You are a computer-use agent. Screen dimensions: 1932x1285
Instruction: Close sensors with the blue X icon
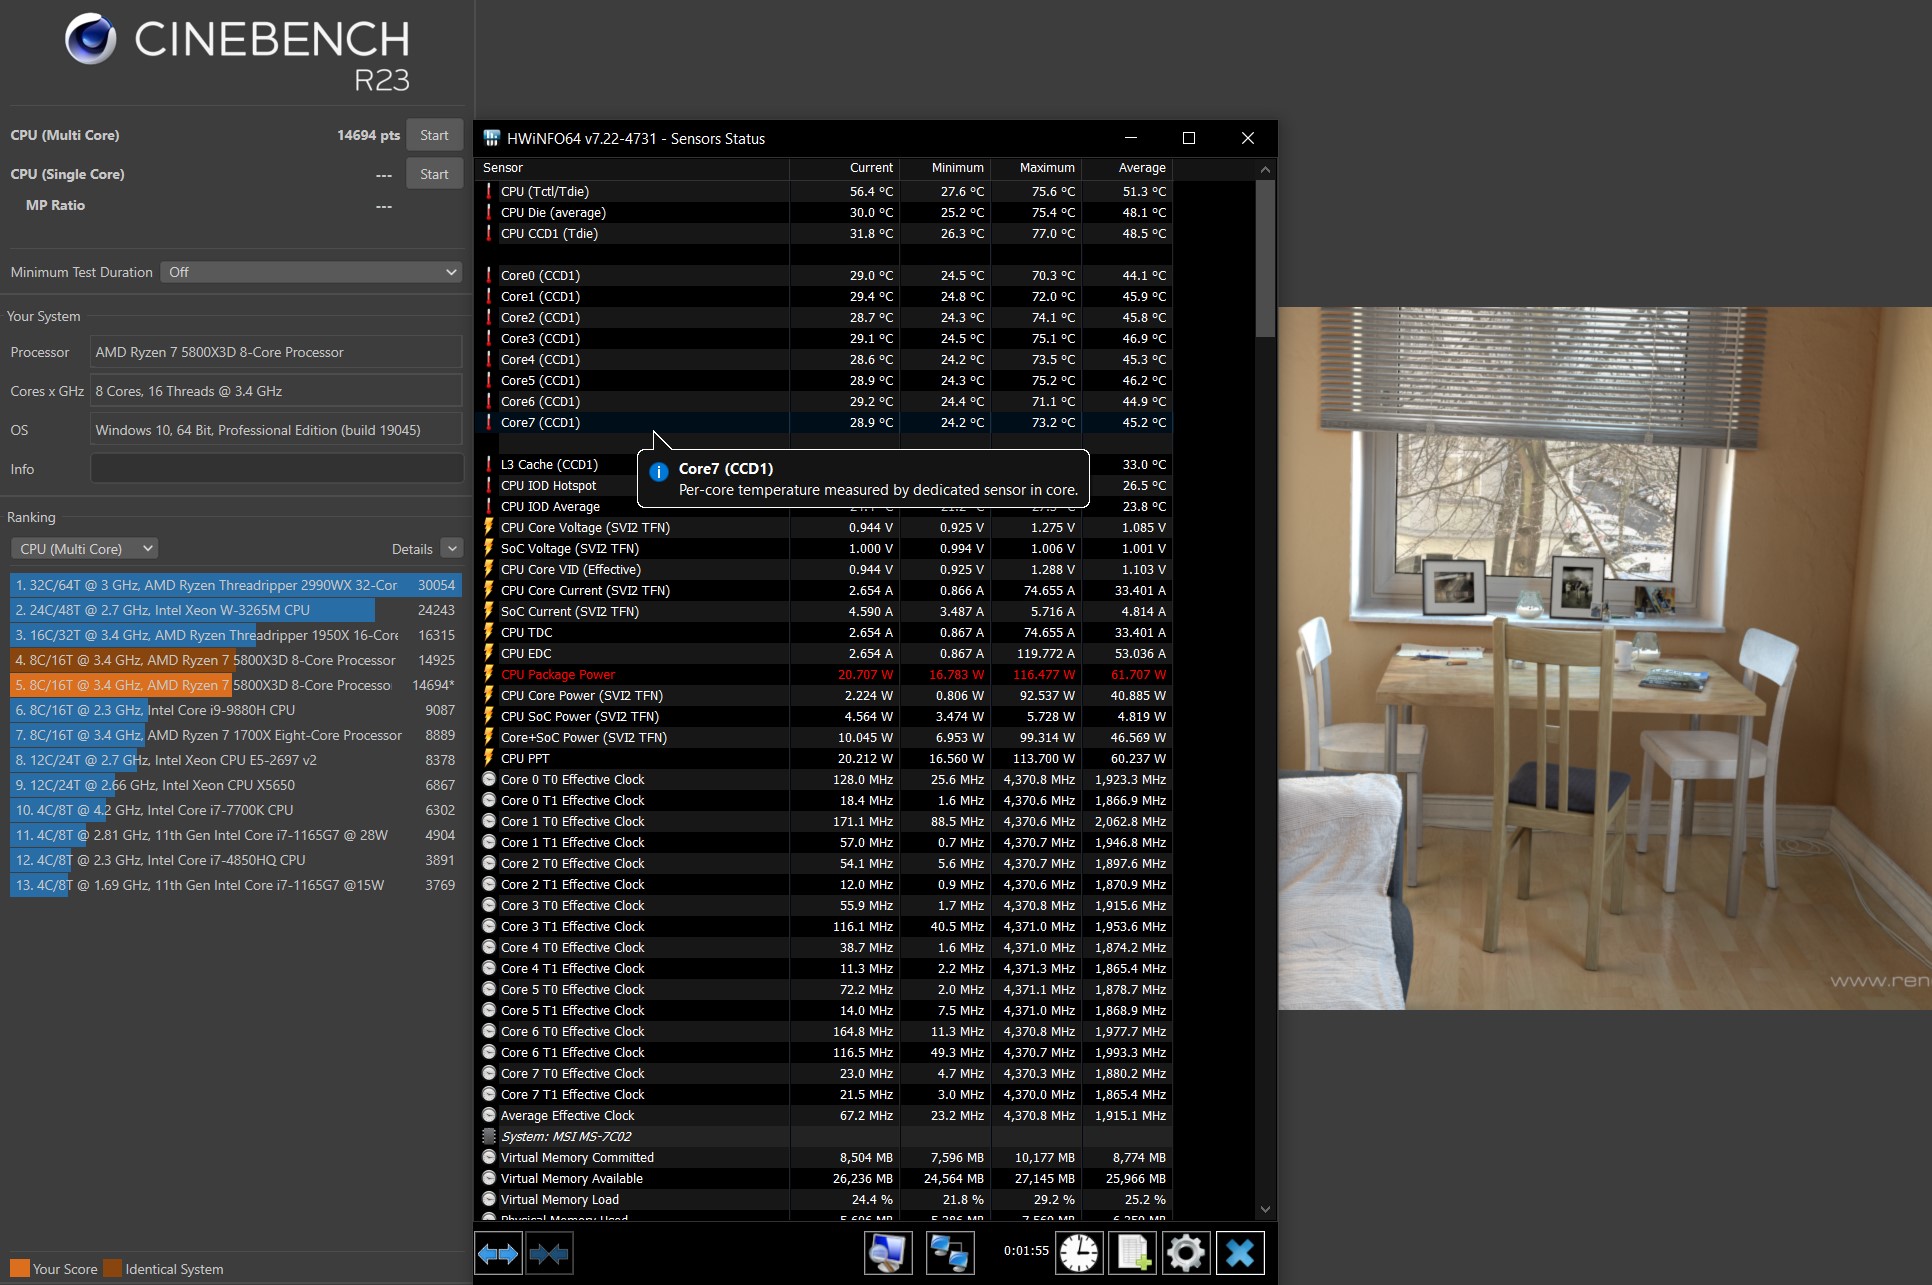tap(1240, 1253)
